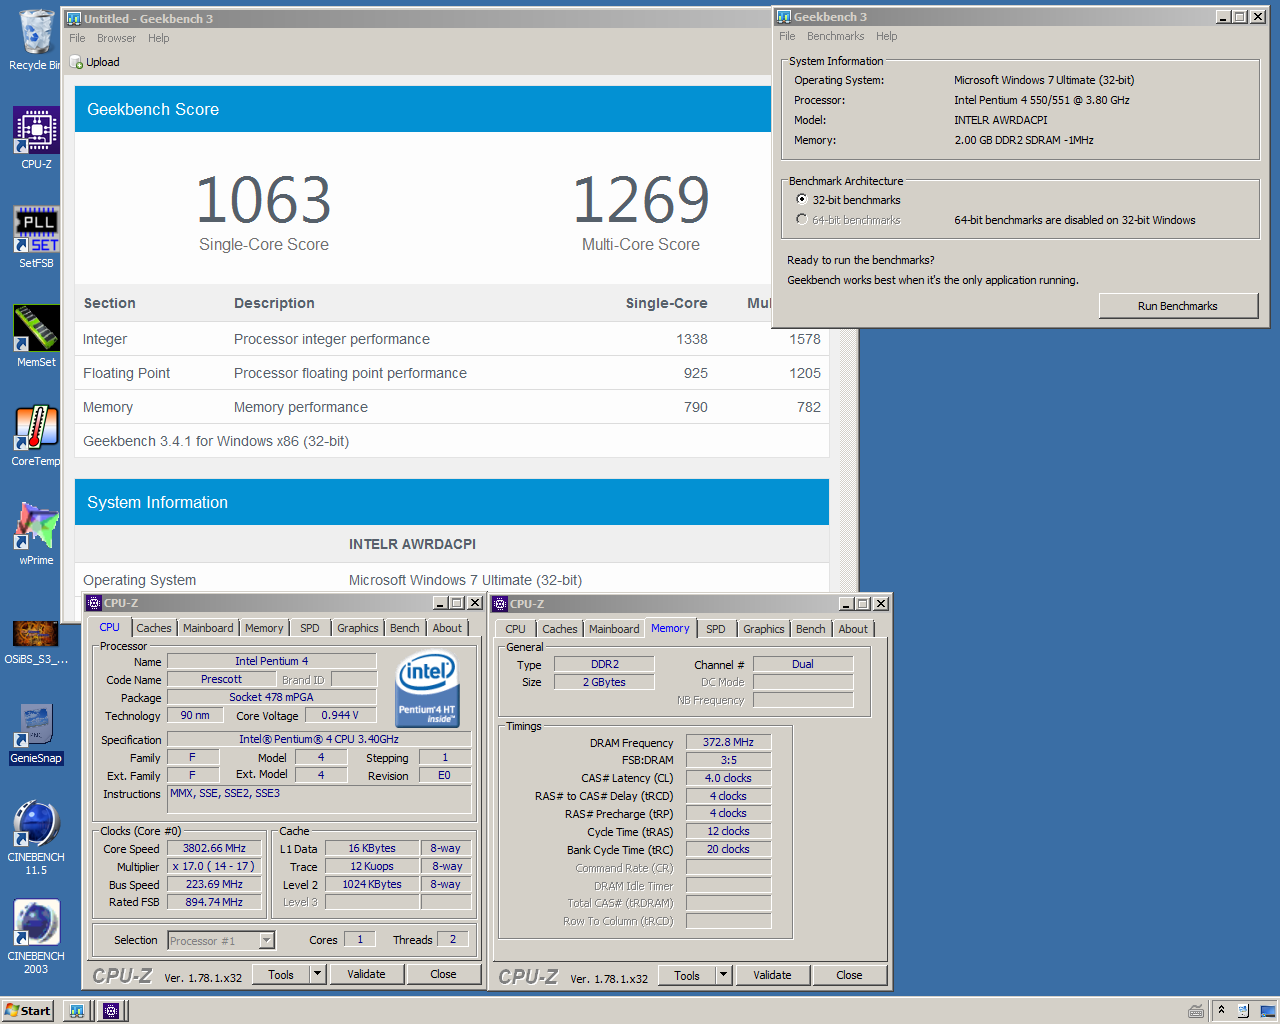1280x1024 pixels.
Task: Switch to Caches tab in right CPU-Z
Action: tap(560, 629)
